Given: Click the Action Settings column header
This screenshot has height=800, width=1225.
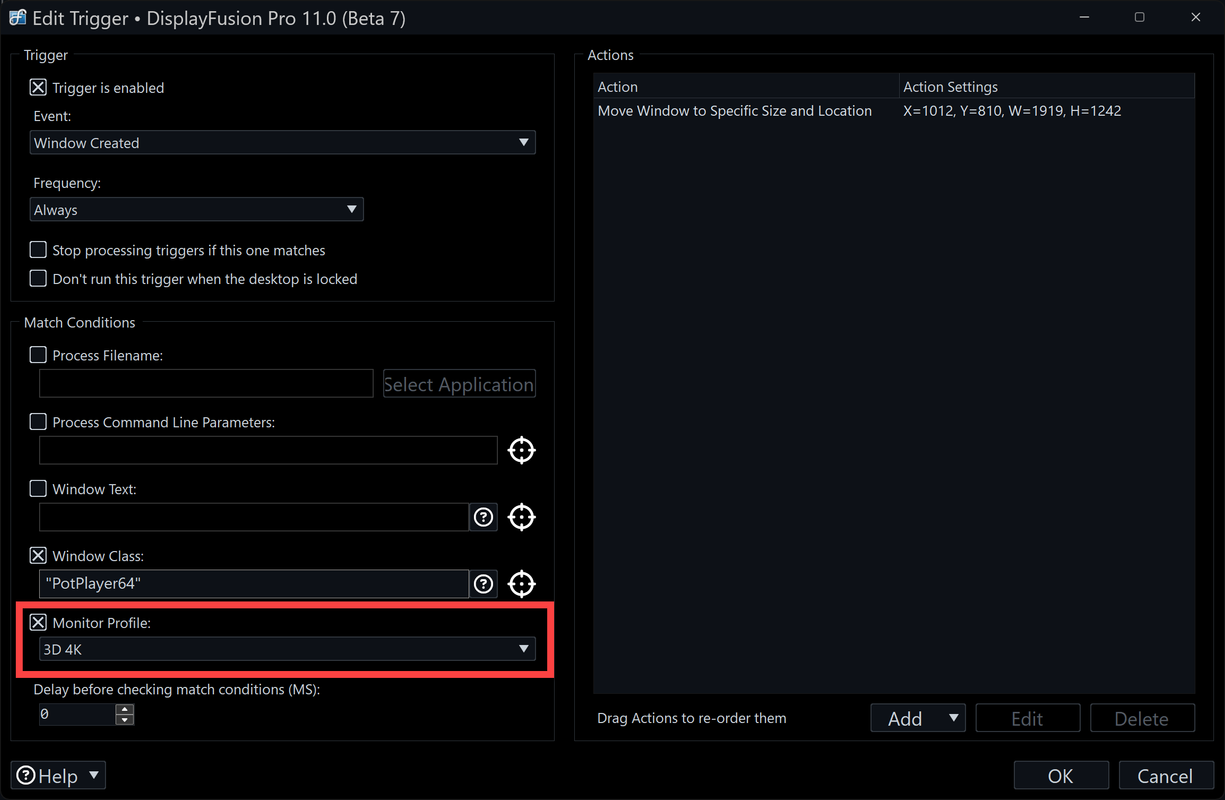Looking at the screenshot, I should [x=1047, y=87].
